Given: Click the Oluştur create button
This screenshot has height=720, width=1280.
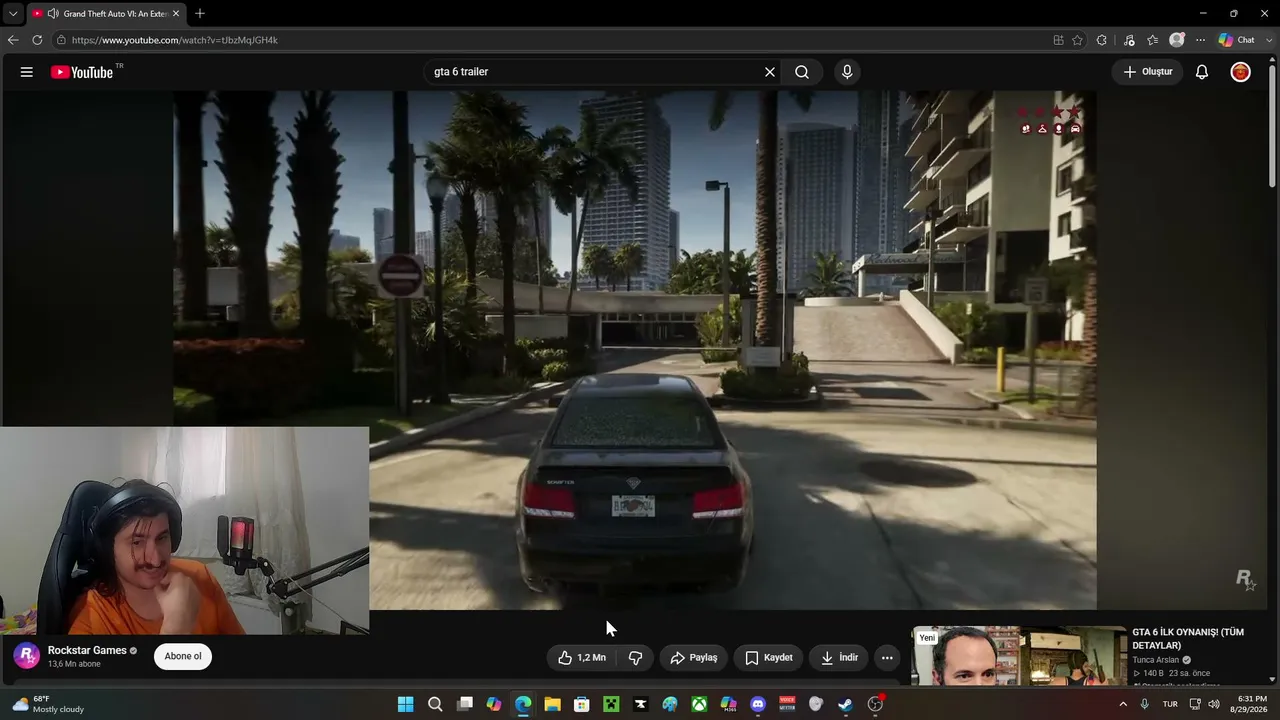Looking at the screenshot, I should (1148, 72).
